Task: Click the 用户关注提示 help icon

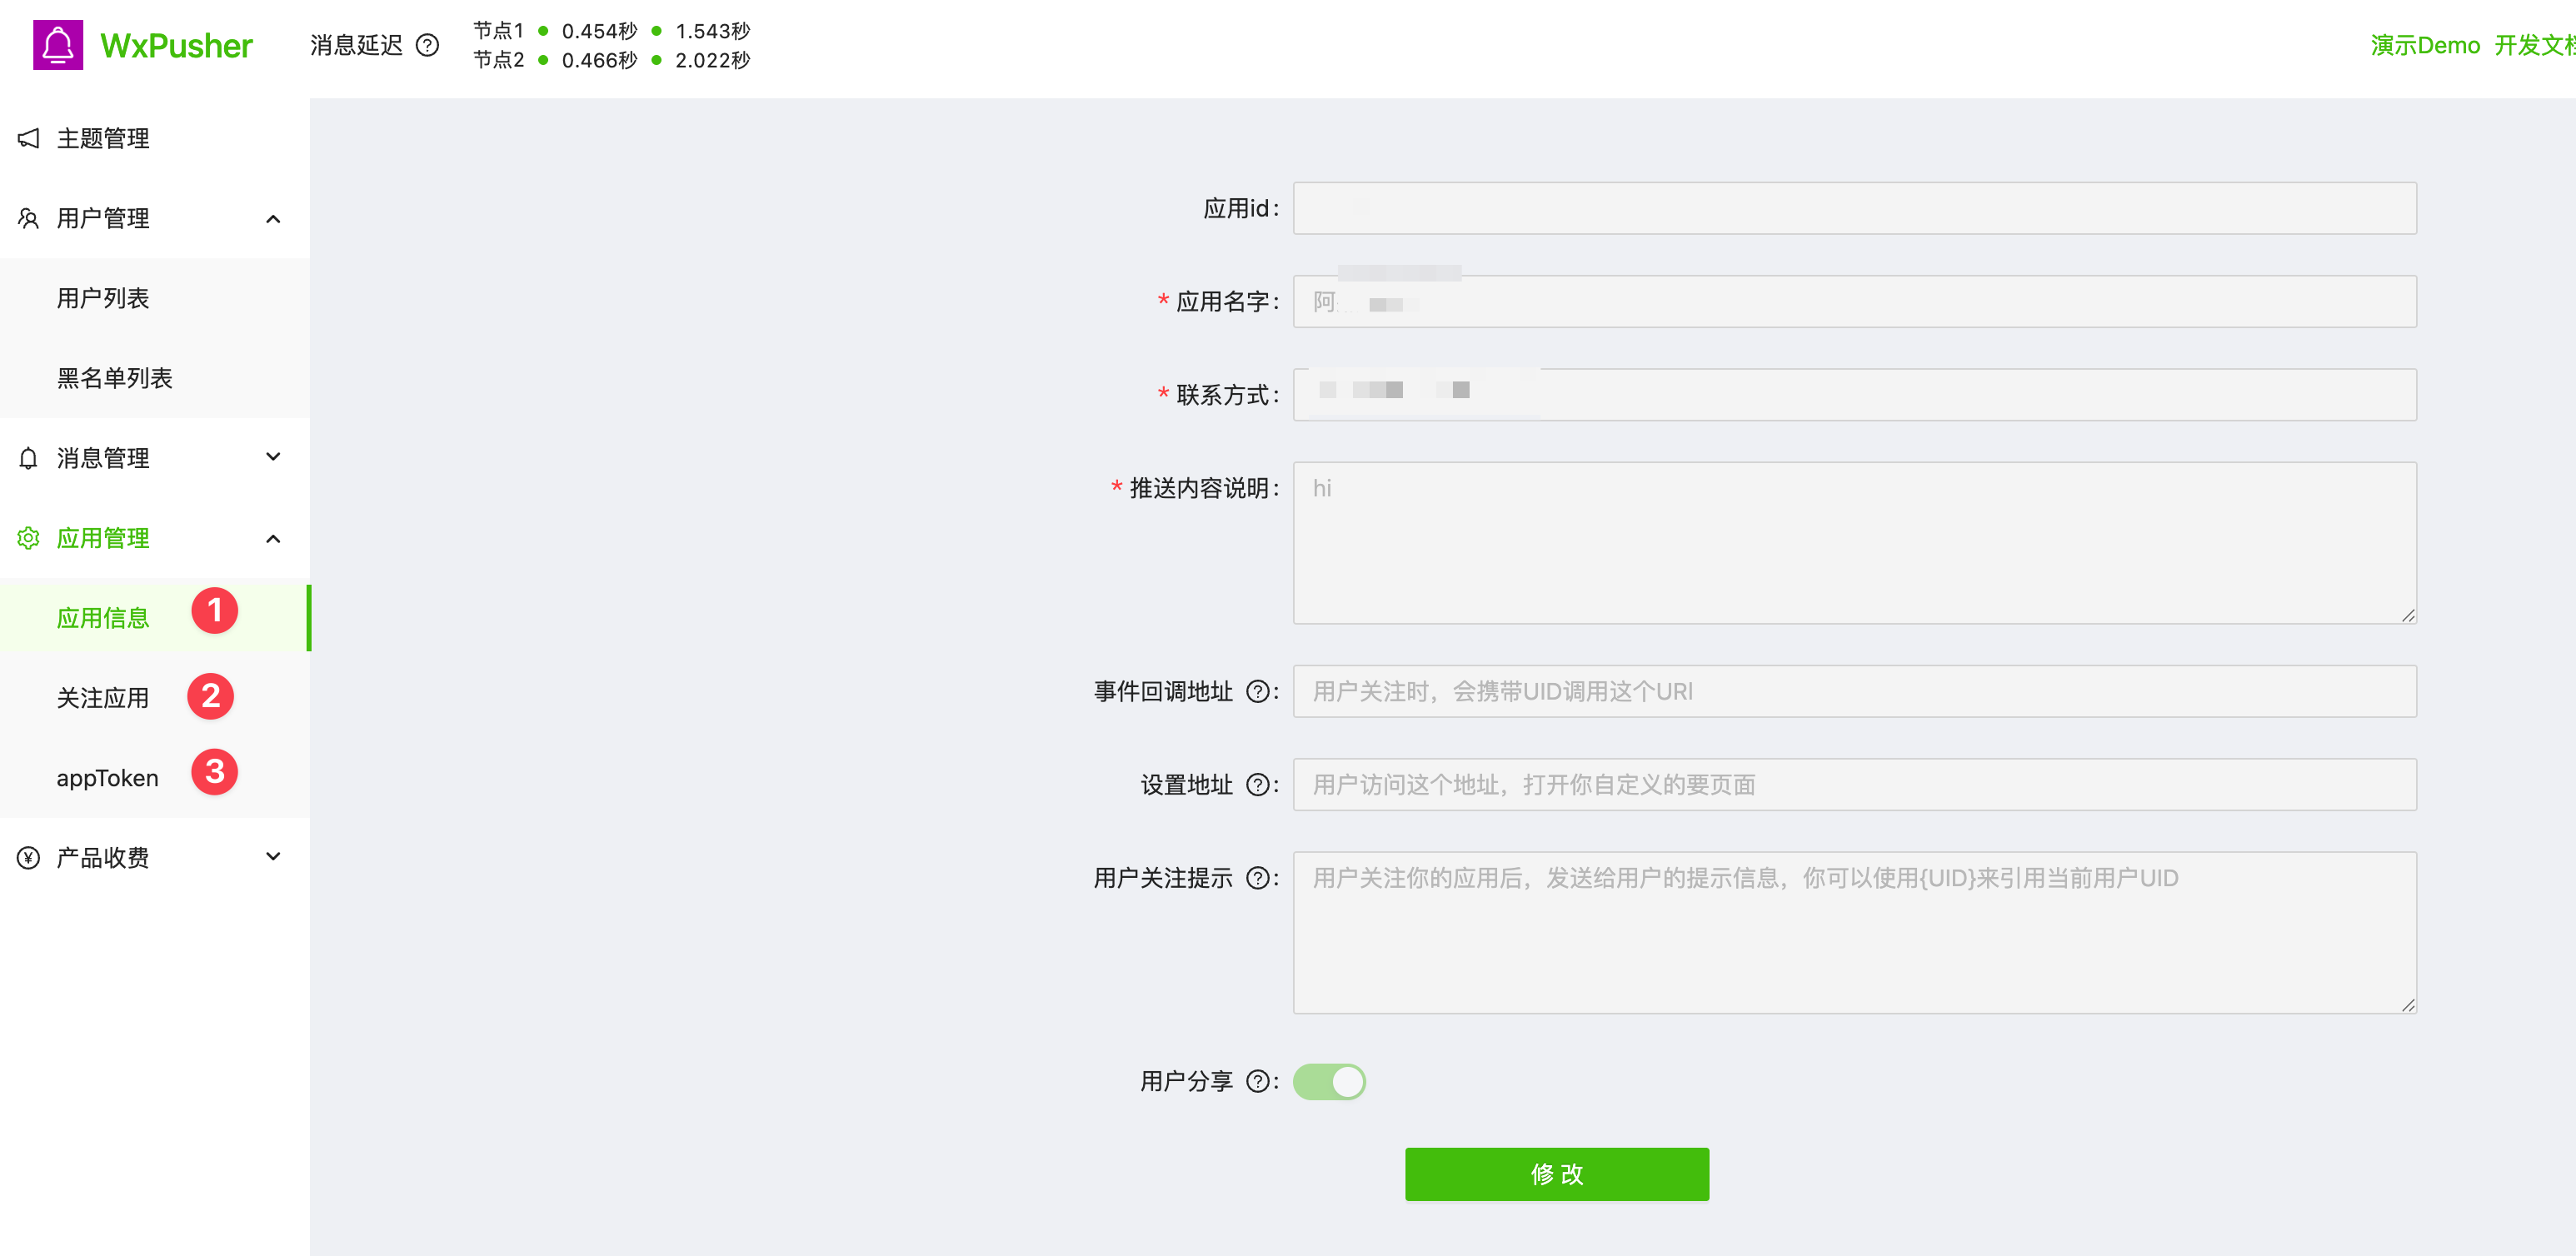Action: (1258, 878)
